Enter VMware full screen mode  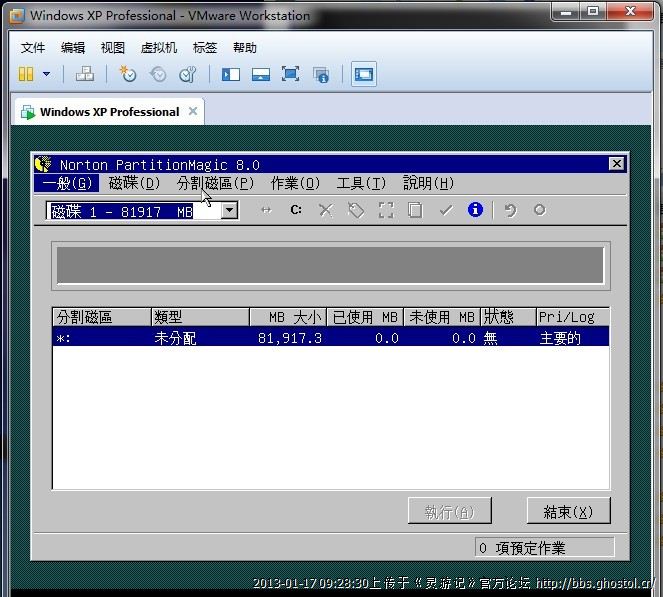(x=290, y=74)
